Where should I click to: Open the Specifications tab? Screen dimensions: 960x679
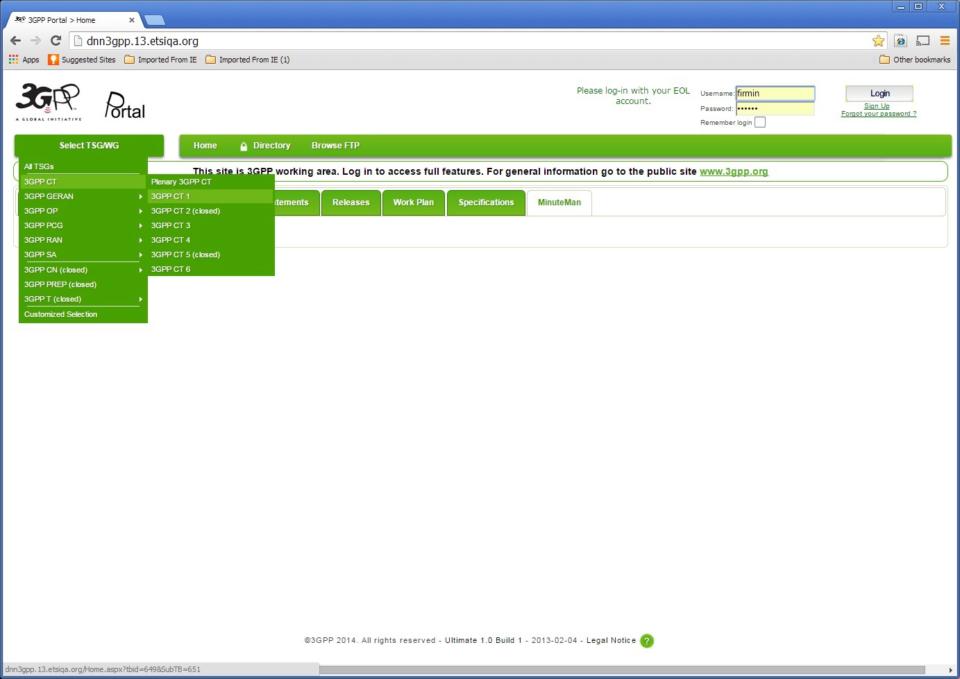[x=486, y=203]
